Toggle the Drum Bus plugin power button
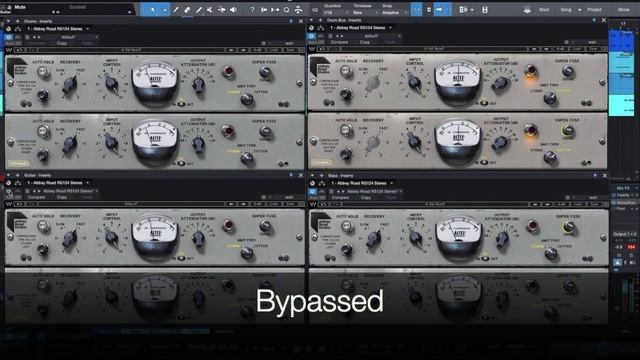Screen dimensions: 640x360 pyautogui.click(x=312, y=36)
